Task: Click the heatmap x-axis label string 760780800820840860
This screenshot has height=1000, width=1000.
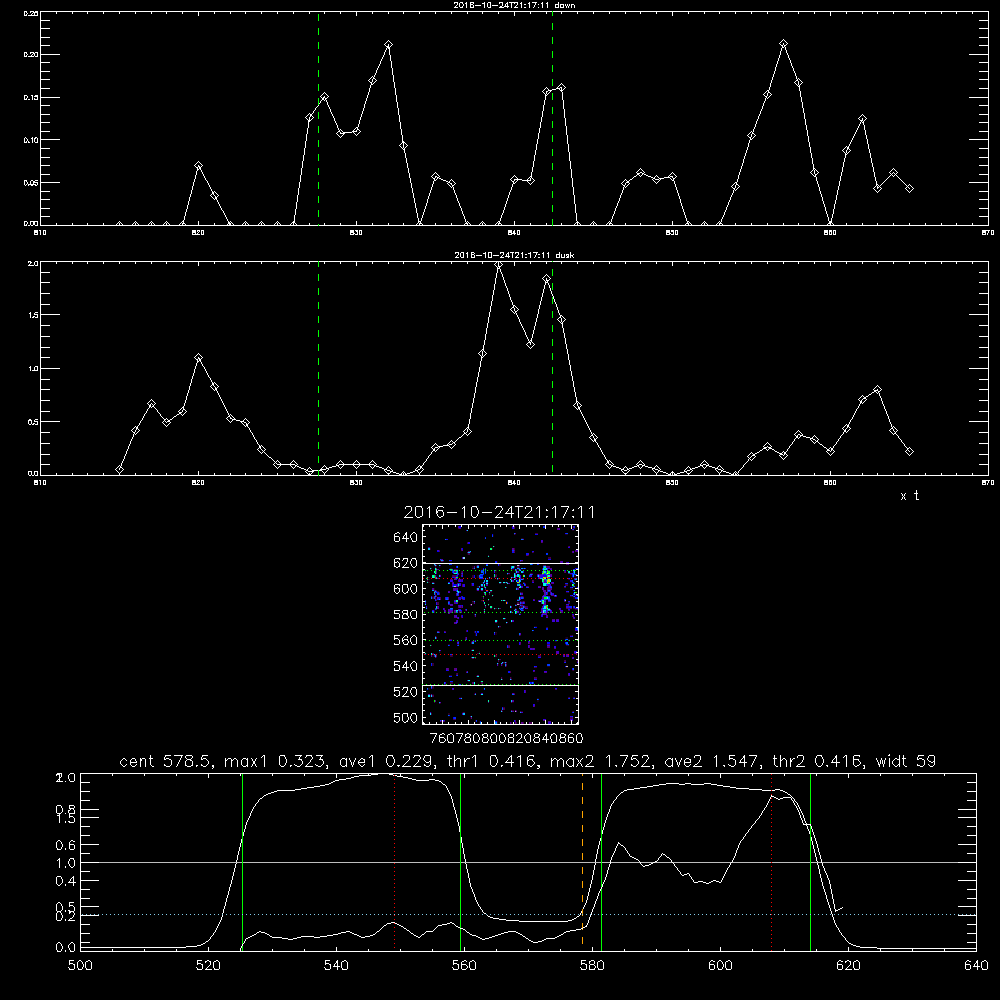Action: pyautogui.click(x=507, y=739)
